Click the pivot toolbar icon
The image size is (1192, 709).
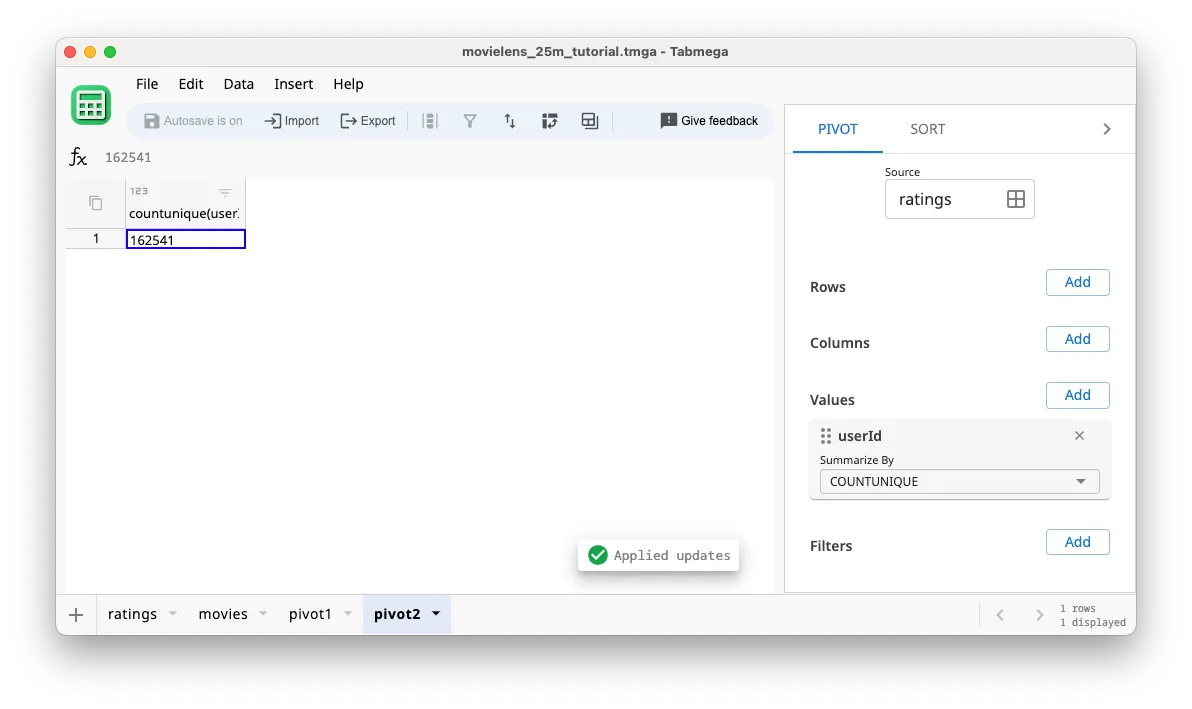(x=550, y=120)
